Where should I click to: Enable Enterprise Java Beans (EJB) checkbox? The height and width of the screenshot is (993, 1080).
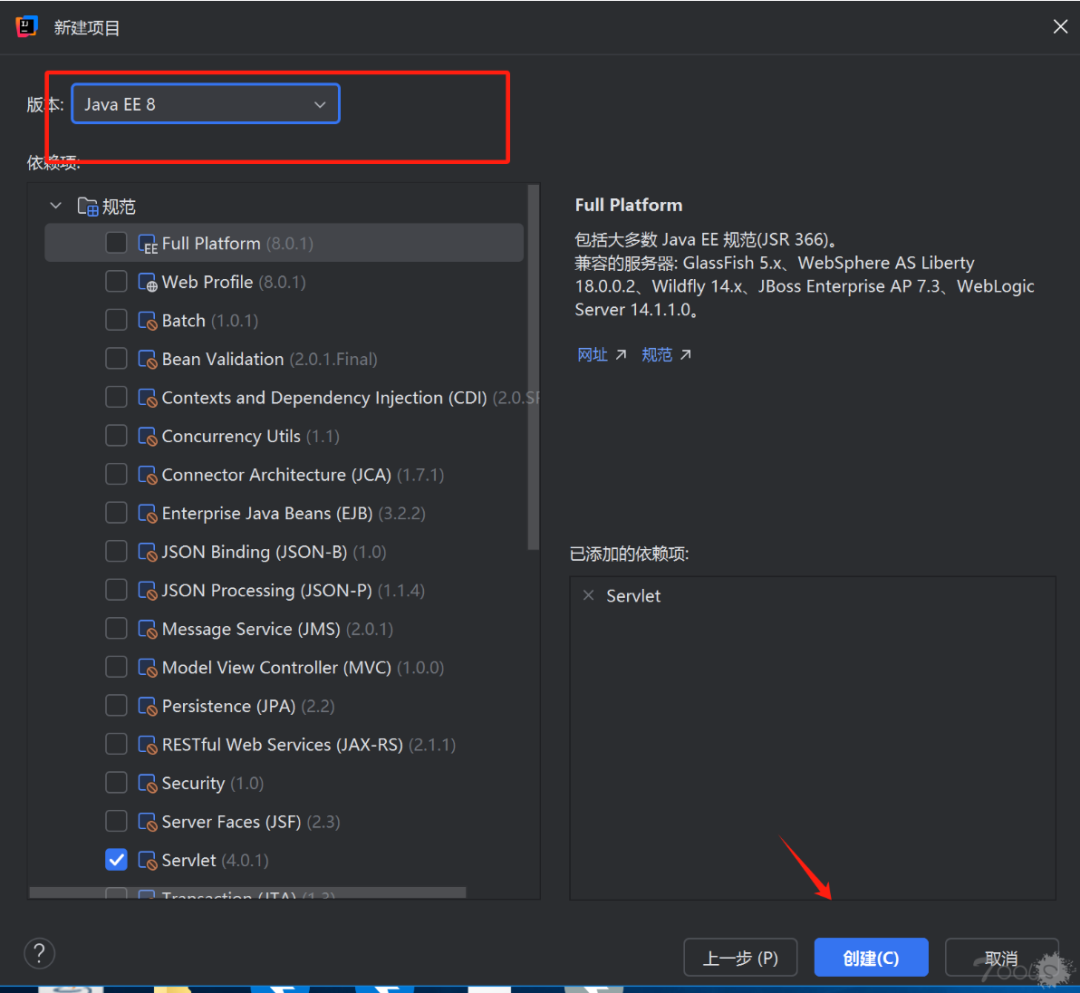click(116, 512)
